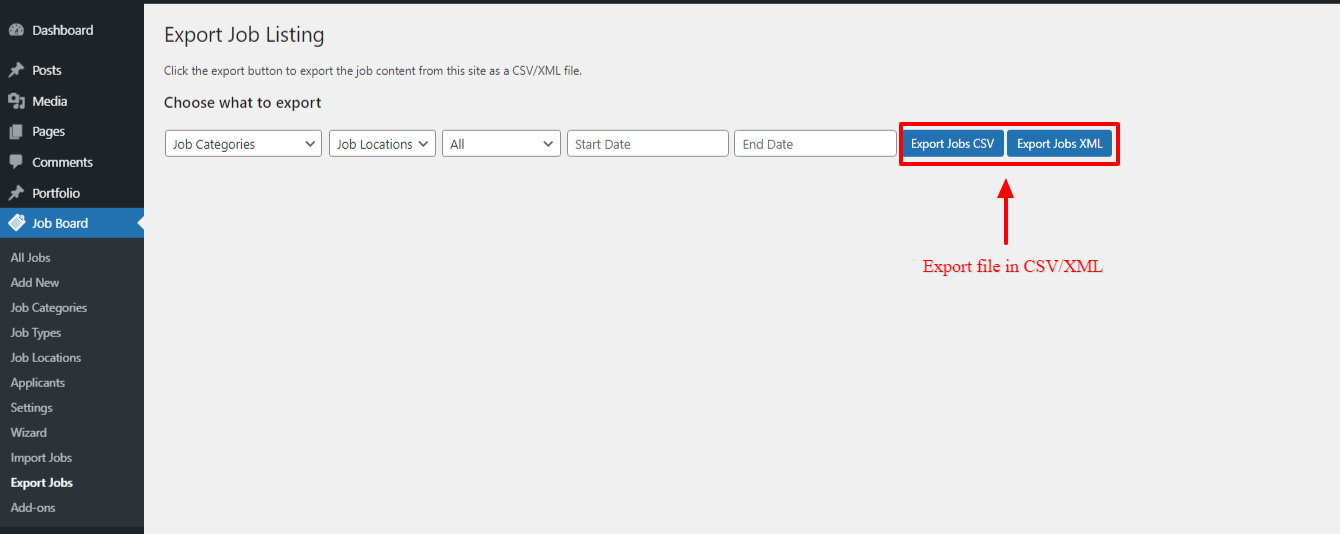Click the Export Job Listing heading
This screenshot has width=1340, height=534.
point(244,35)
